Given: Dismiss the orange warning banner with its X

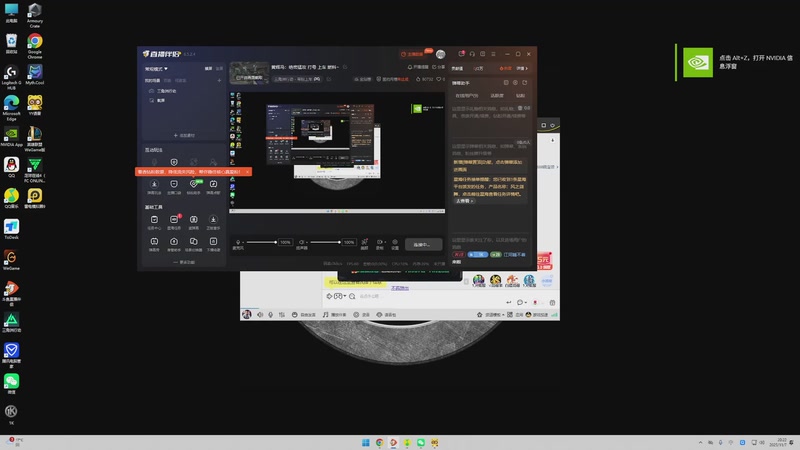Looking at the screenshot, I should click(247, 172).
